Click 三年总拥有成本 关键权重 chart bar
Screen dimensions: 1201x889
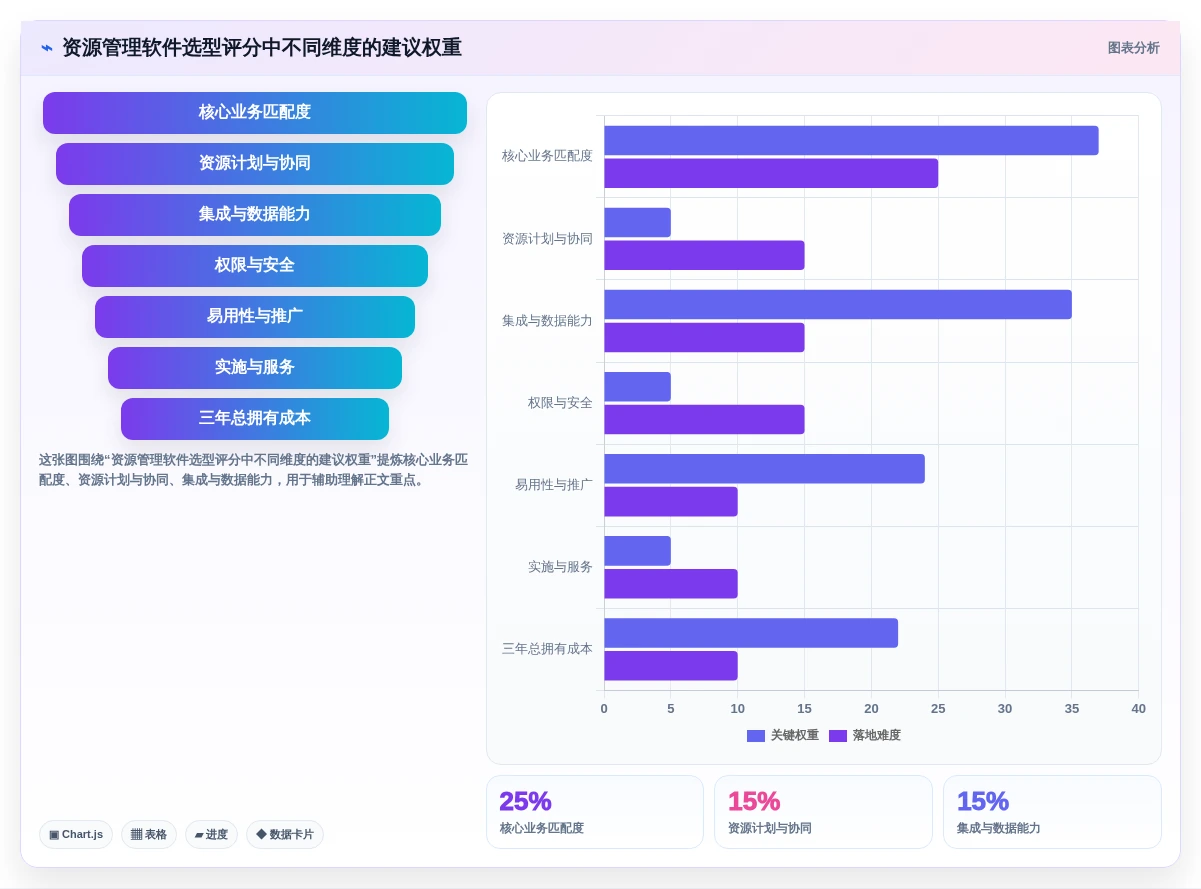(751, 632)
